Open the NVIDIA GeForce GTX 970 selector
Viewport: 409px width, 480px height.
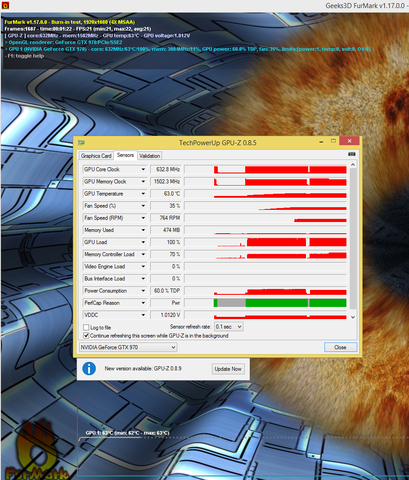click(x=128, y=347)
